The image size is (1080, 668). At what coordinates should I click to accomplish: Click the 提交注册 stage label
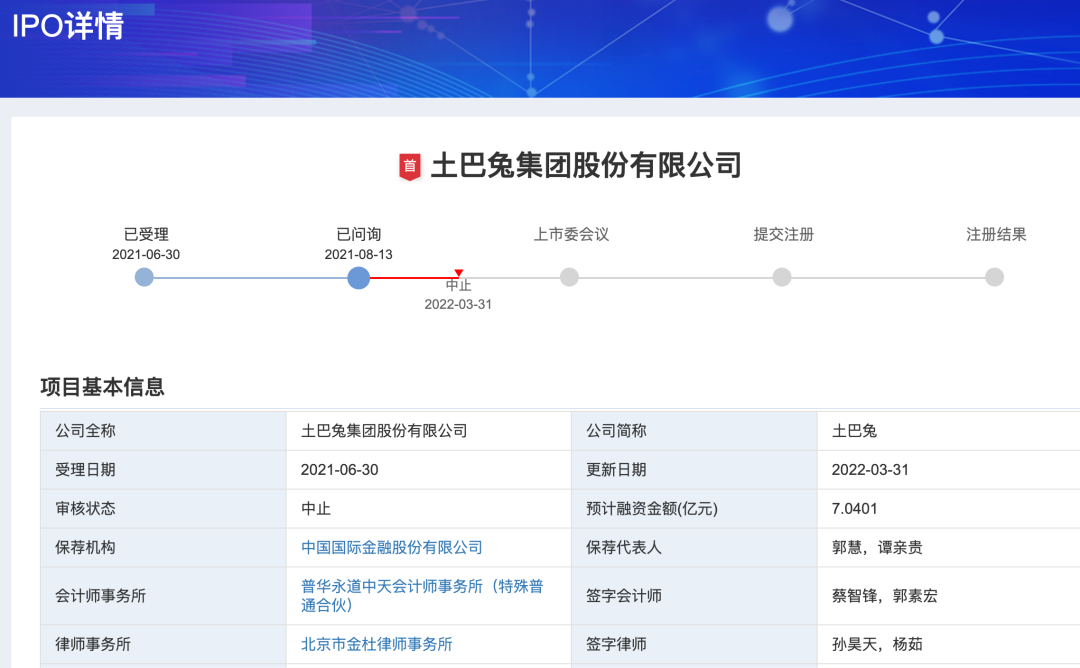point(783,235)
